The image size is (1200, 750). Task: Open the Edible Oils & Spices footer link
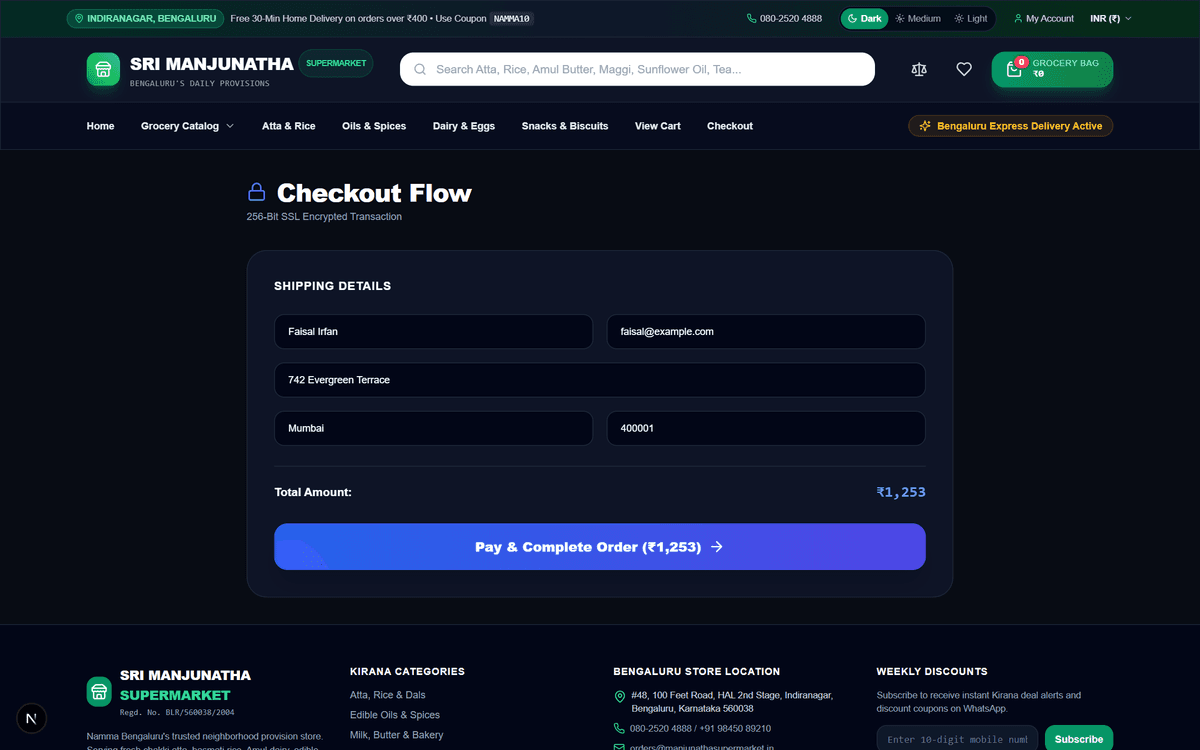click(x=395, y=715)
